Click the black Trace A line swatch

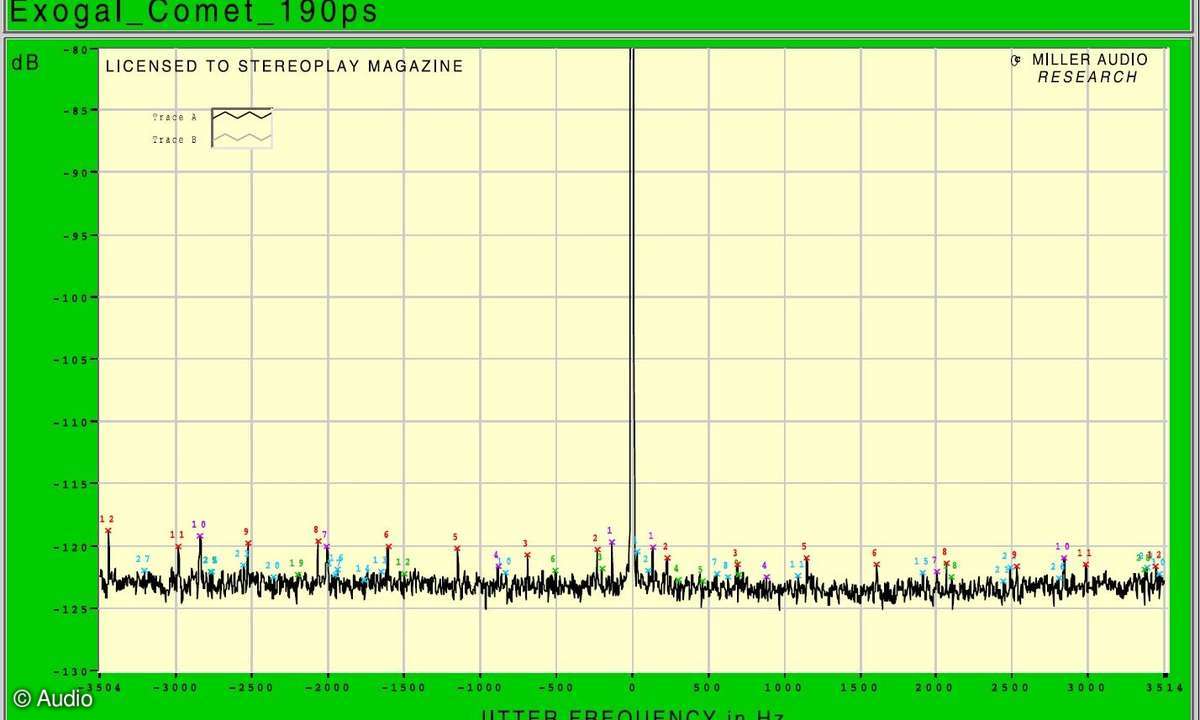tap(242, 116)
